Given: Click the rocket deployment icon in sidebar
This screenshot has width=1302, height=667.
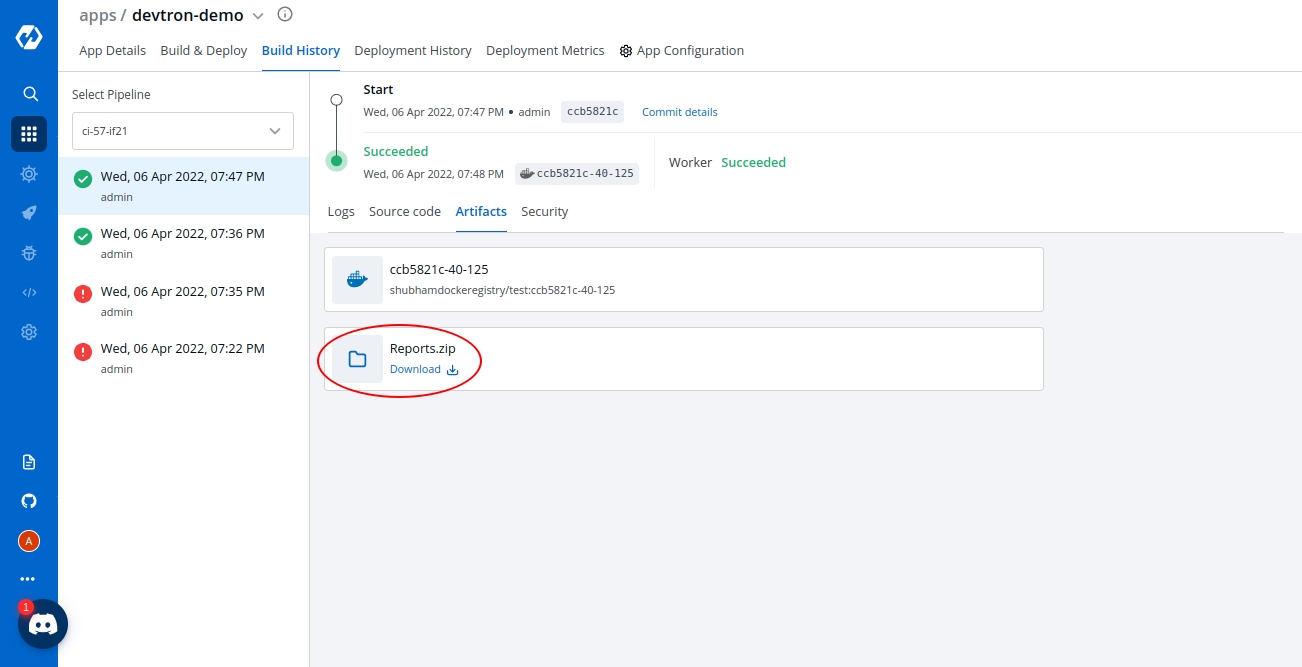Looking at the screenshot, I should pyautogui.click(x=29, y=213).
